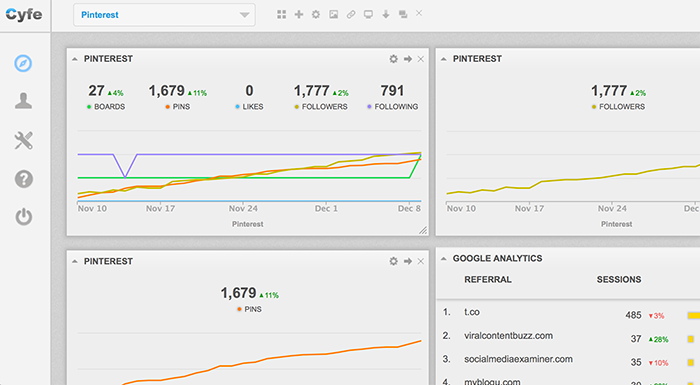Click the 37 sessions value for viralcontentbuzz
The image size is (700, 385).
636,339
